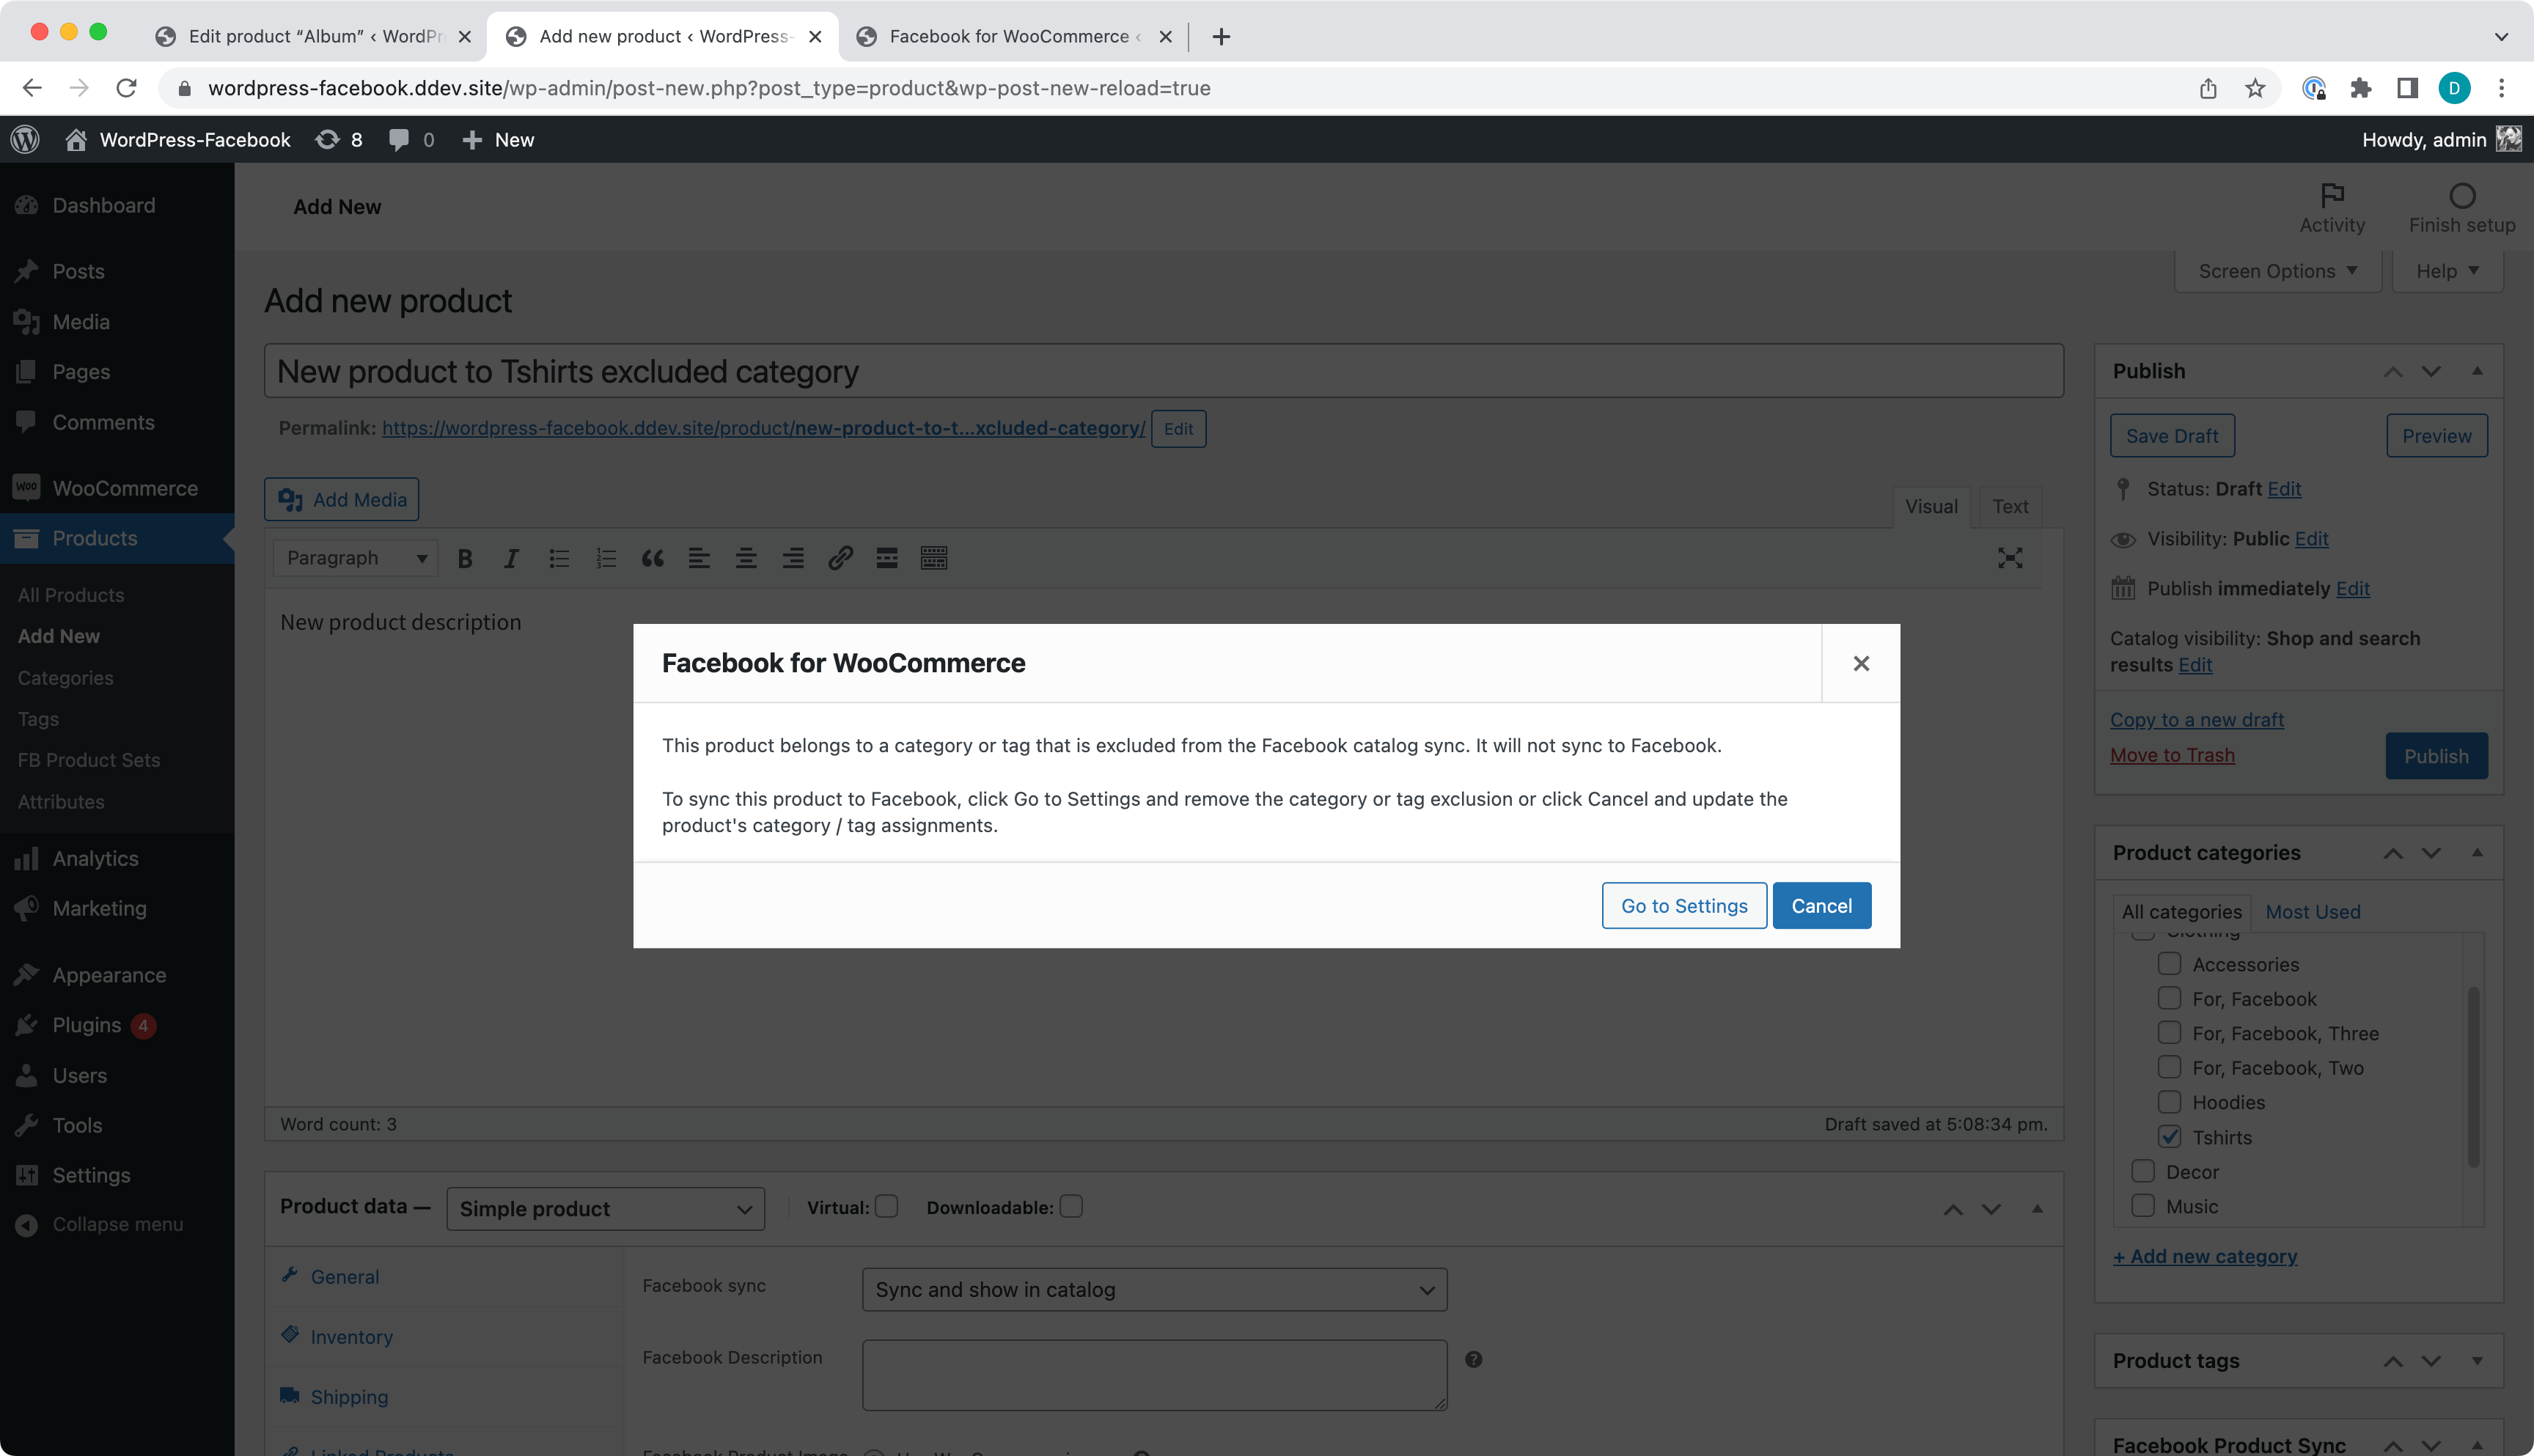The width and height of the screenshot is (2534, 1456).
Task: Enable the Hoodies category checkbox
Action: [2169, 1100]
